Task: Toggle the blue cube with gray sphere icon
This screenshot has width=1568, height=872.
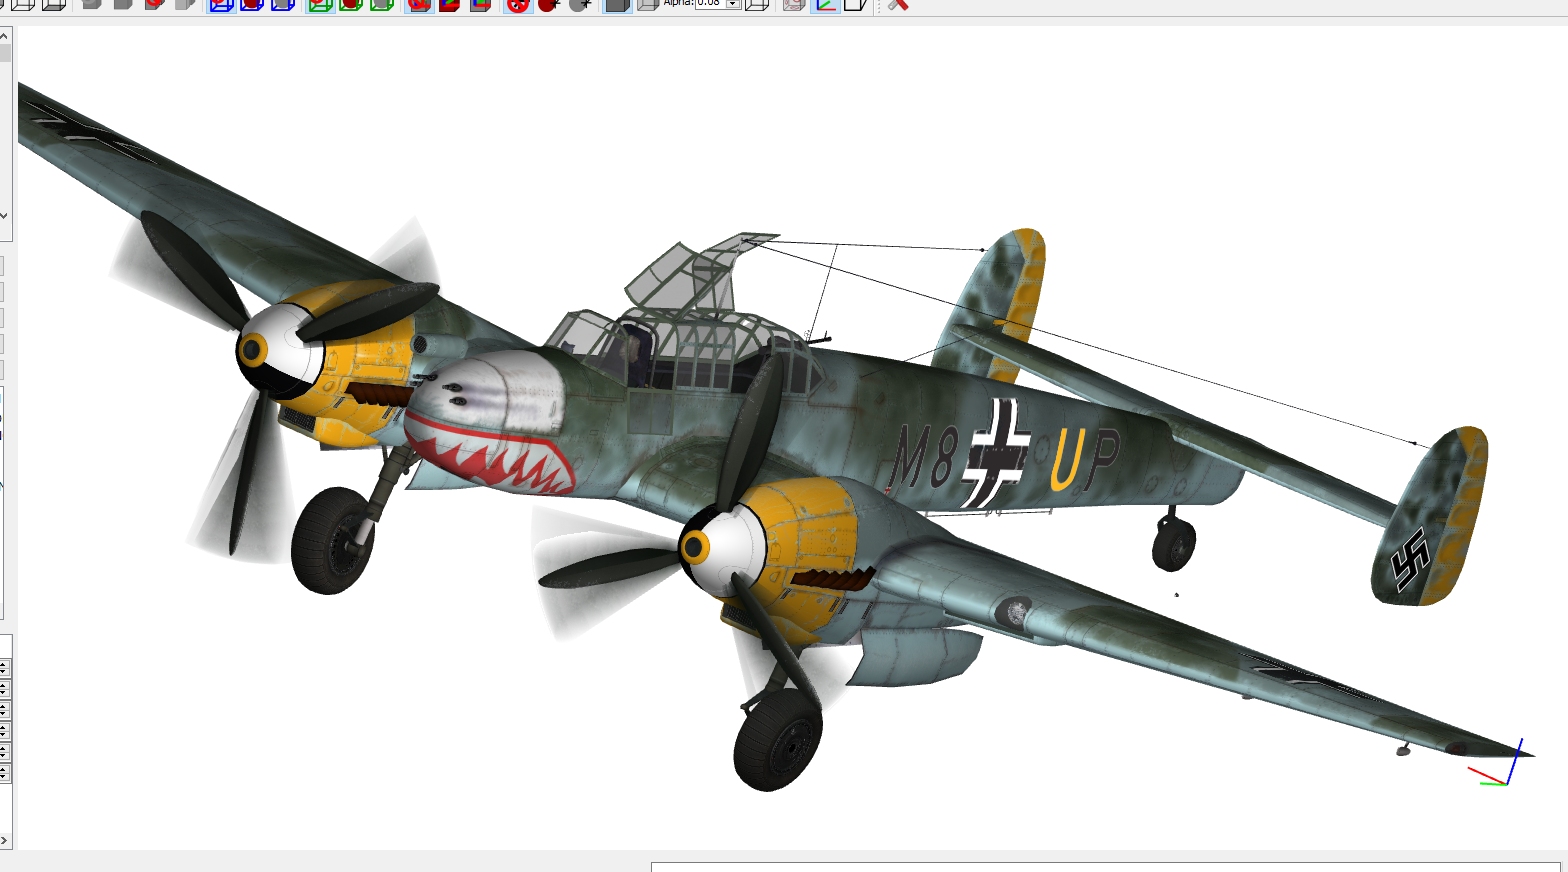Action: [x=283, y=4]
